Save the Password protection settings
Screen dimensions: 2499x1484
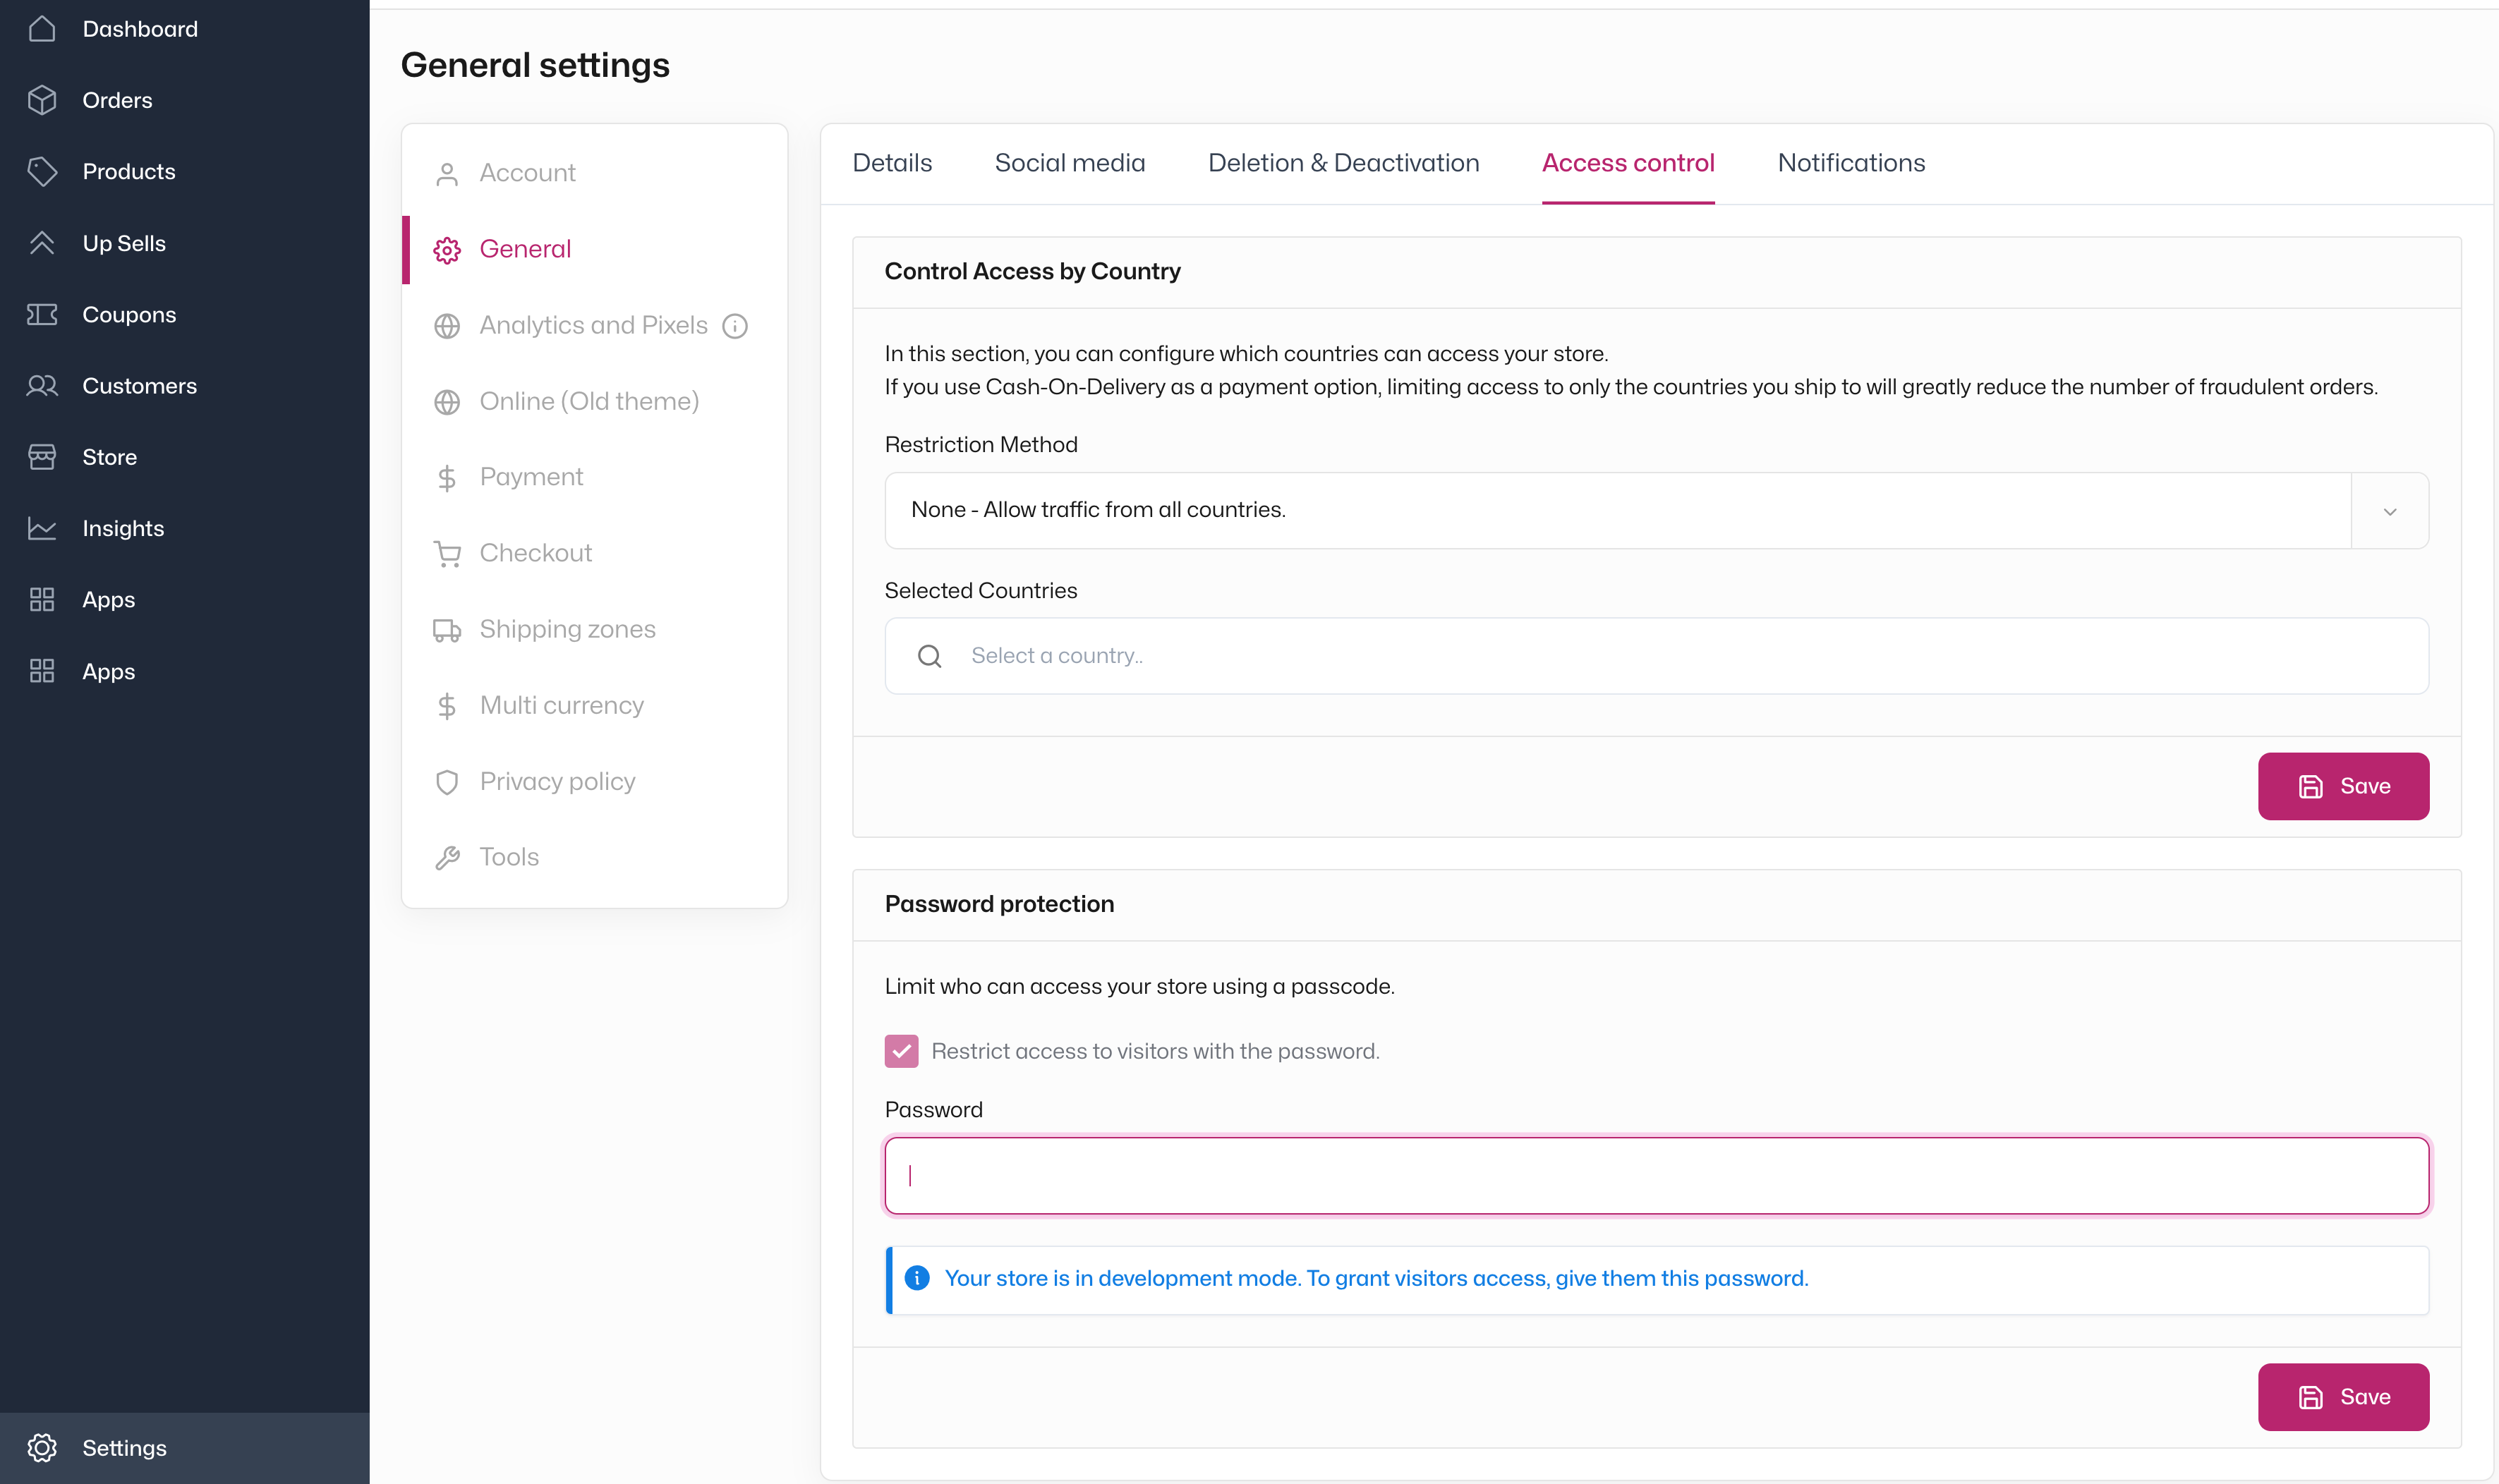click(x=2342, y=1397)
